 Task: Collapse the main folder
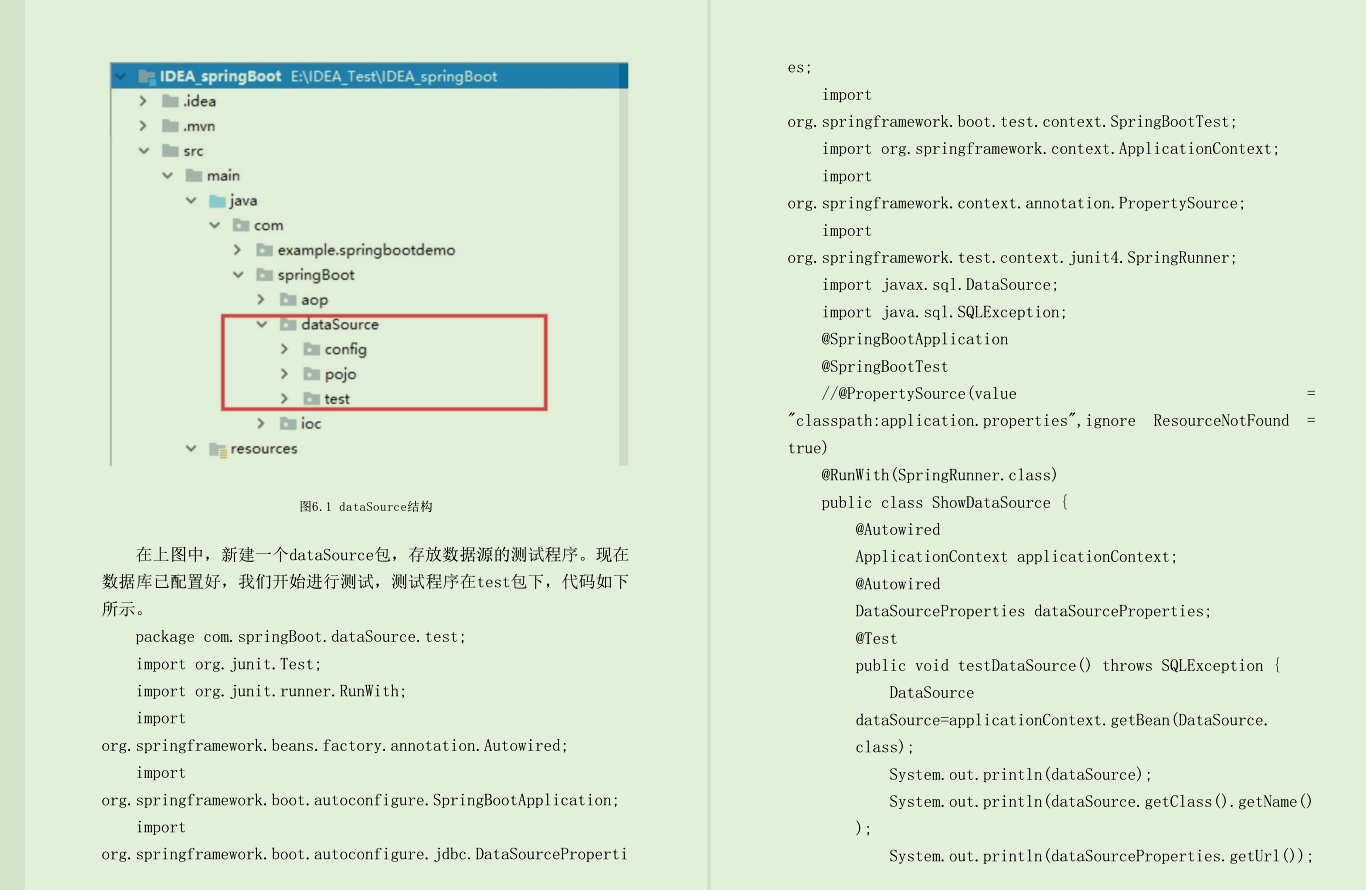[x=167, y=175]
